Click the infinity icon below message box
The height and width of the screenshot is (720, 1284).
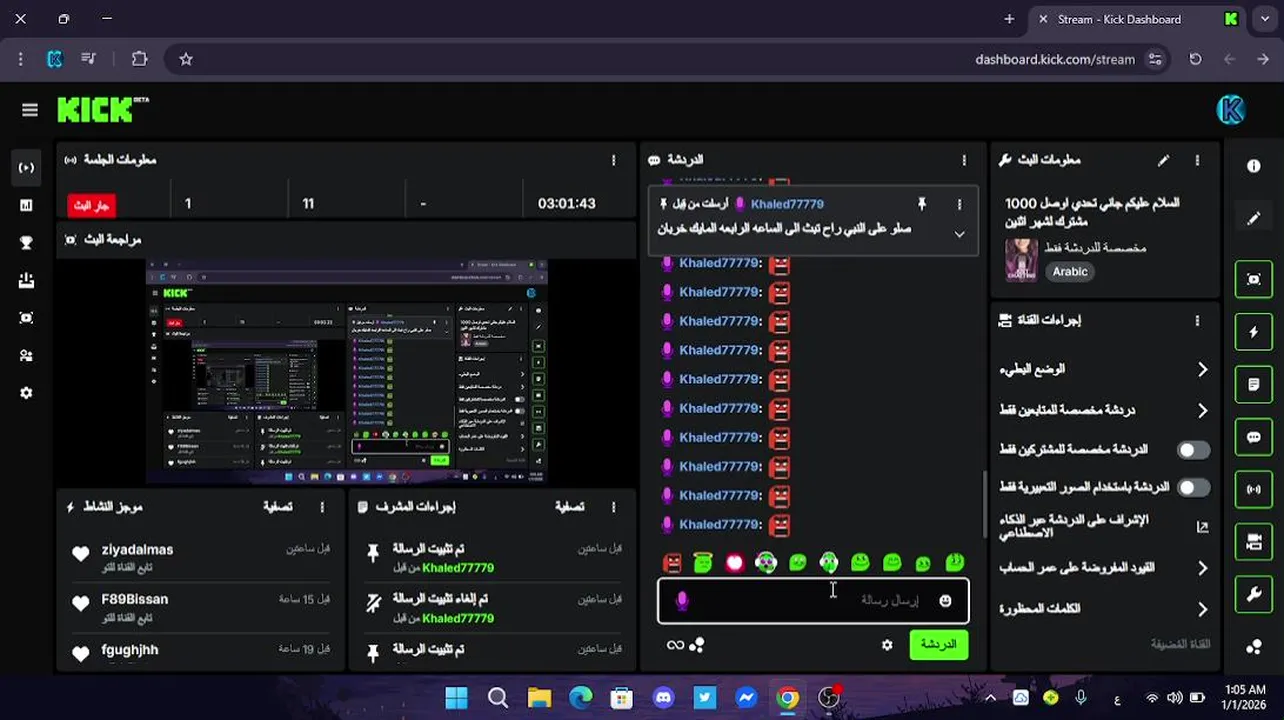click(x=675, y=645)
